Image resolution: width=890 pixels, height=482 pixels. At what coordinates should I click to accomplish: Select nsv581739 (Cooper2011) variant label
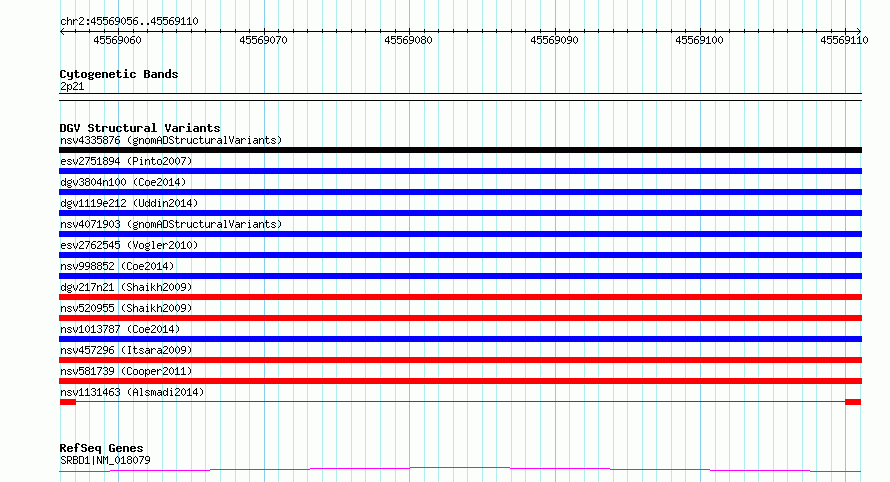tap(126, 371)
